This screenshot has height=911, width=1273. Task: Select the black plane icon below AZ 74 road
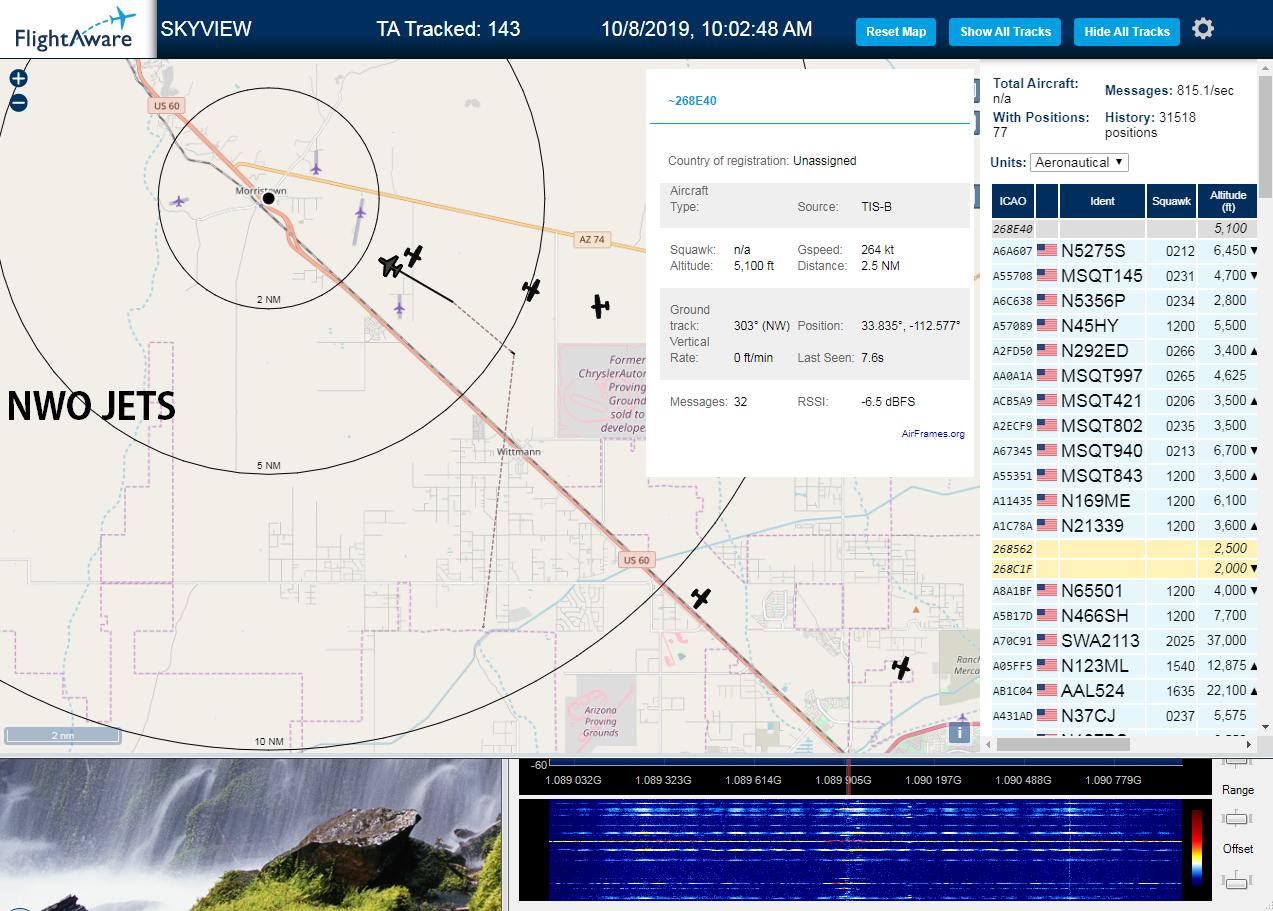531,290
